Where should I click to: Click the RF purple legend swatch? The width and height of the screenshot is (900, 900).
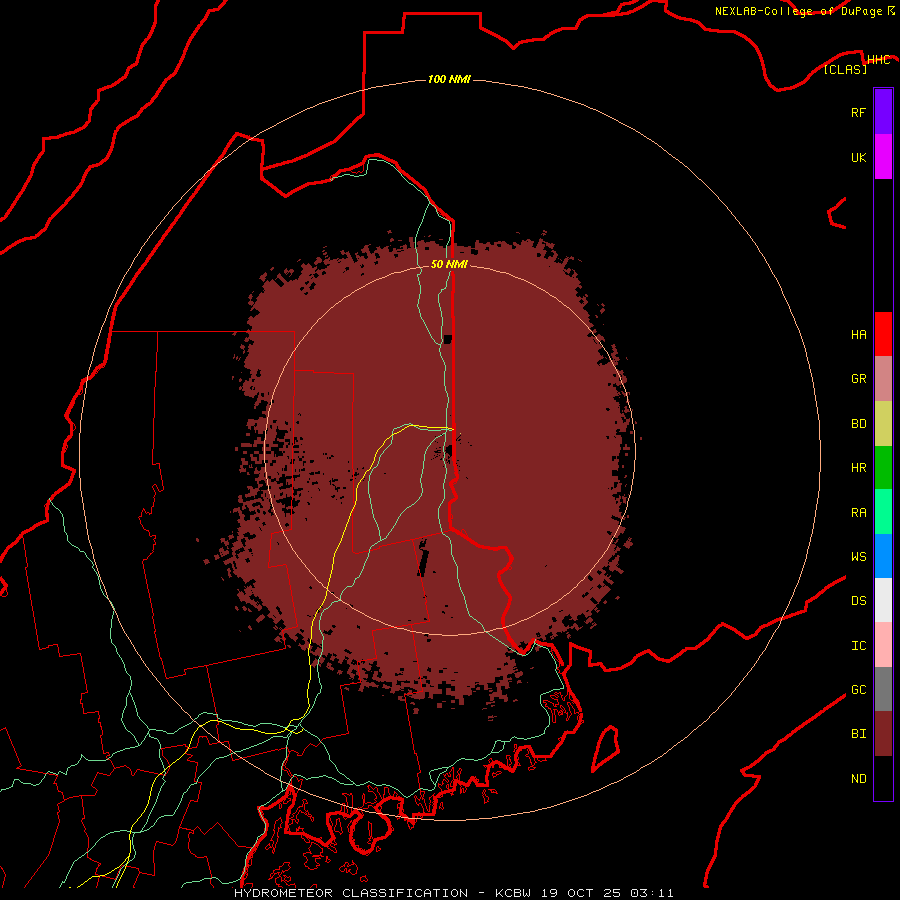click(883, 112)
